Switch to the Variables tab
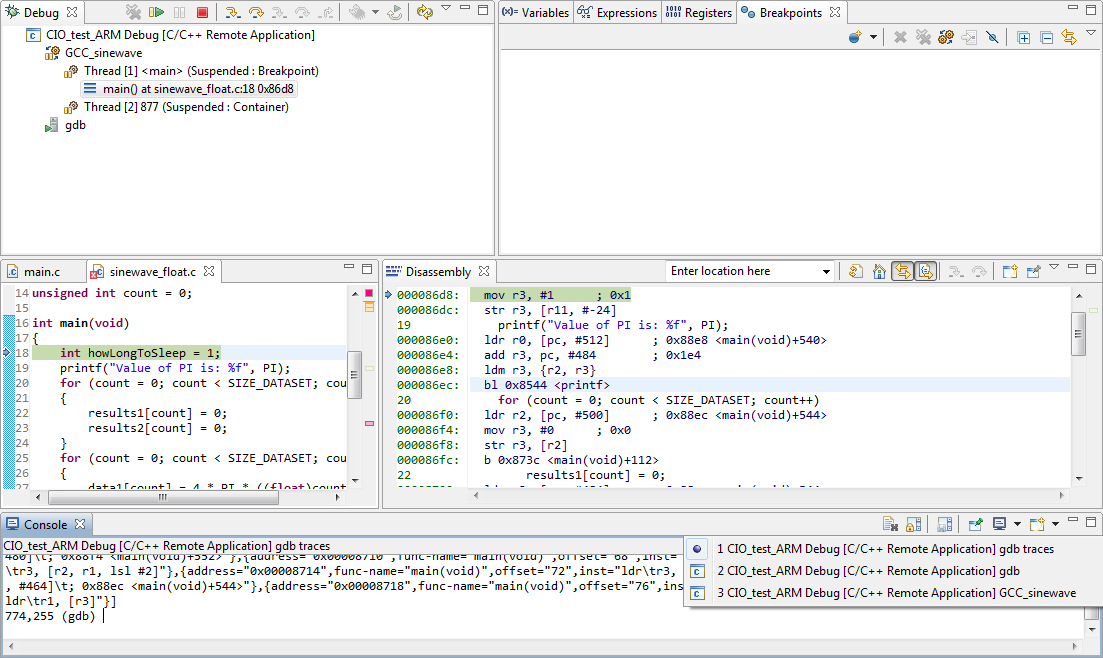This screenshot has width=1103, height=658. point(537,13)
